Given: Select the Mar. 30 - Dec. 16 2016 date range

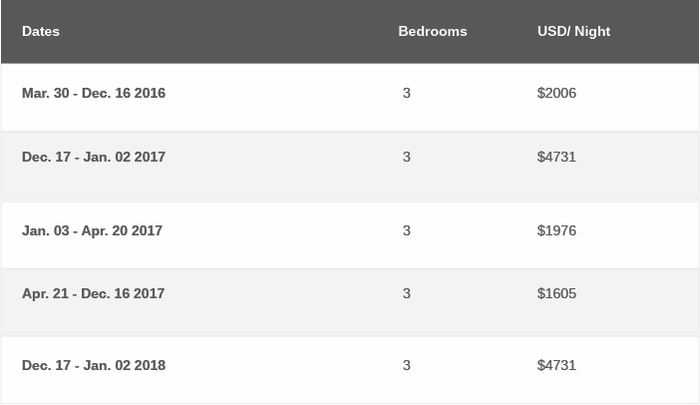Looking at the screenshot, I should coord(94,93).
